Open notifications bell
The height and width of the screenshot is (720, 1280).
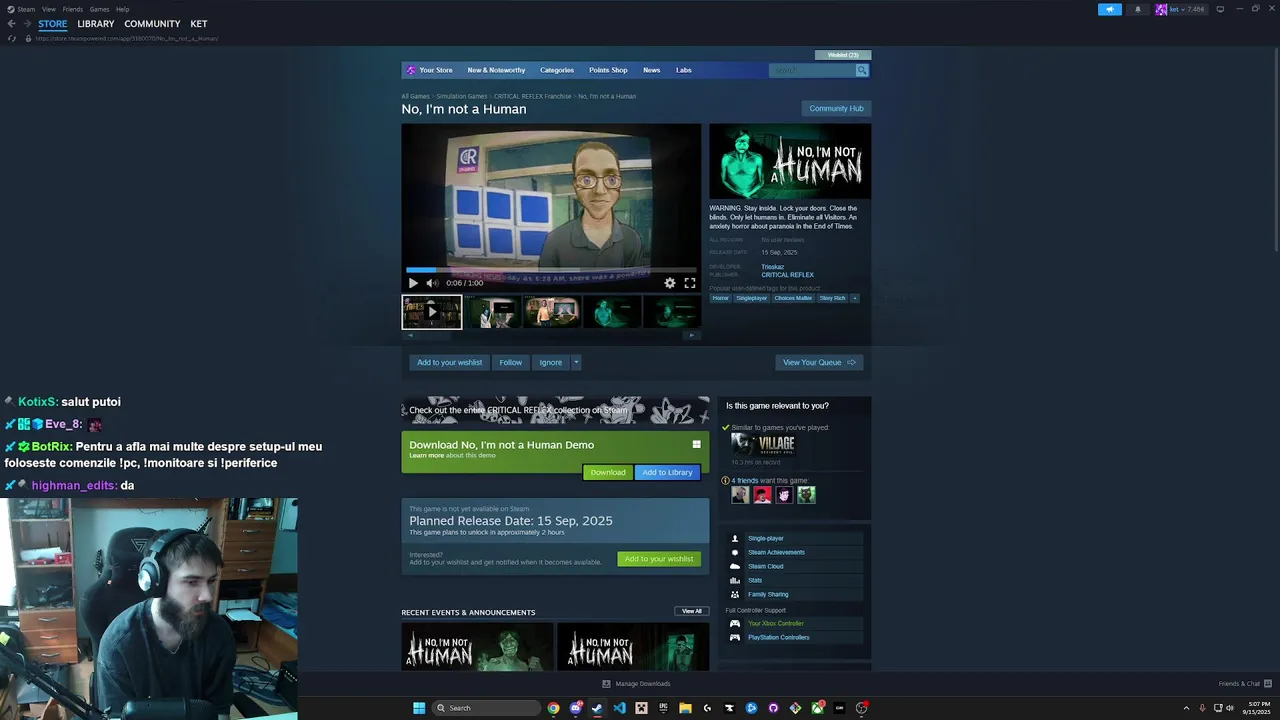tap(1137, 9)
